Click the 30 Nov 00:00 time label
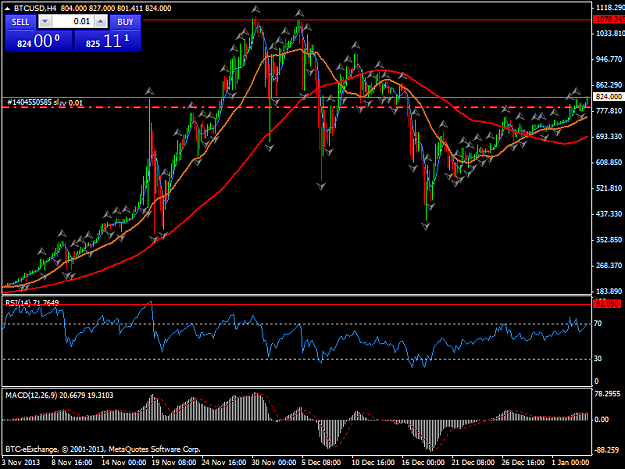 (274, 462)
